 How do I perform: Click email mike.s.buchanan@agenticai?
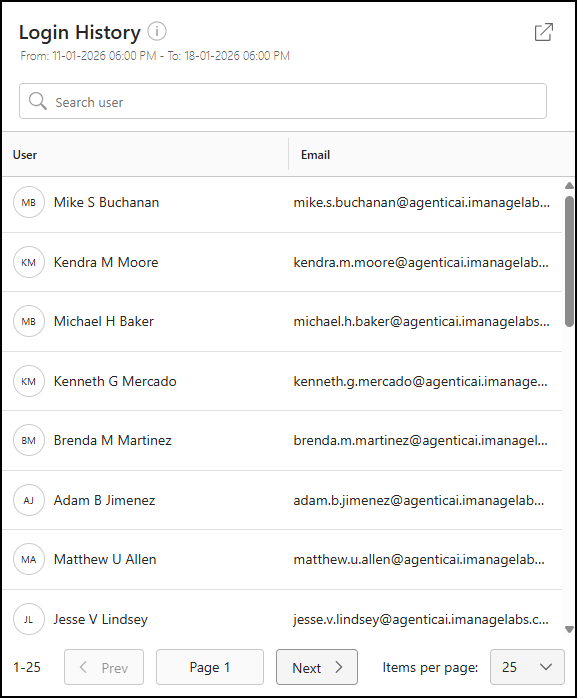coord(422,203)
